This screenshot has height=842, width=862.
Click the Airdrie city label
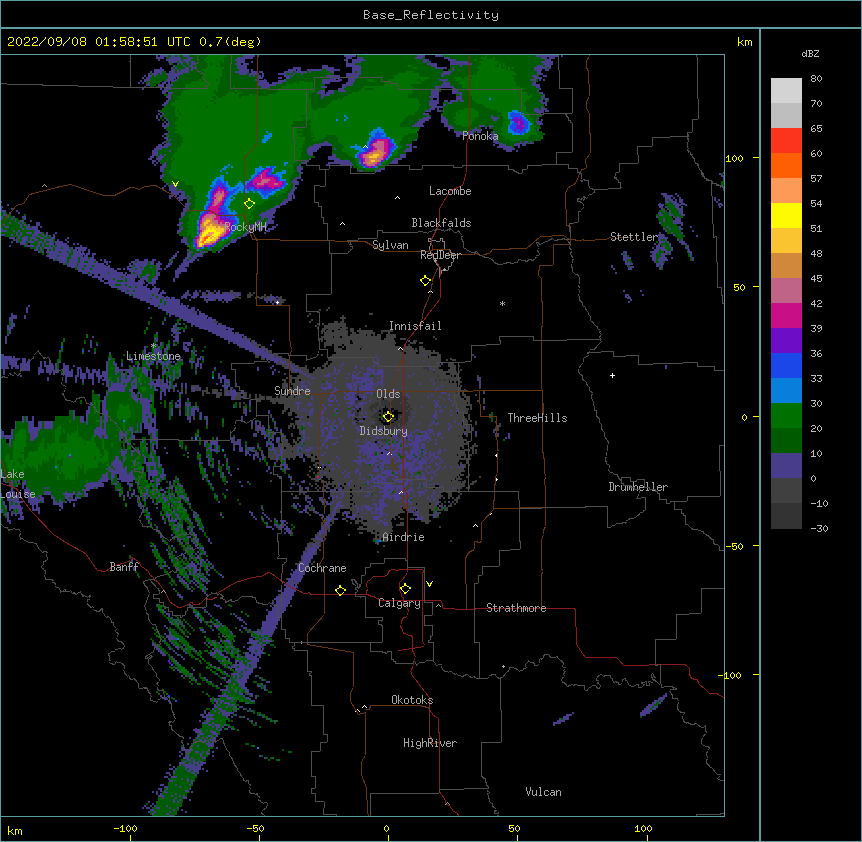click(x=403, y=537)
